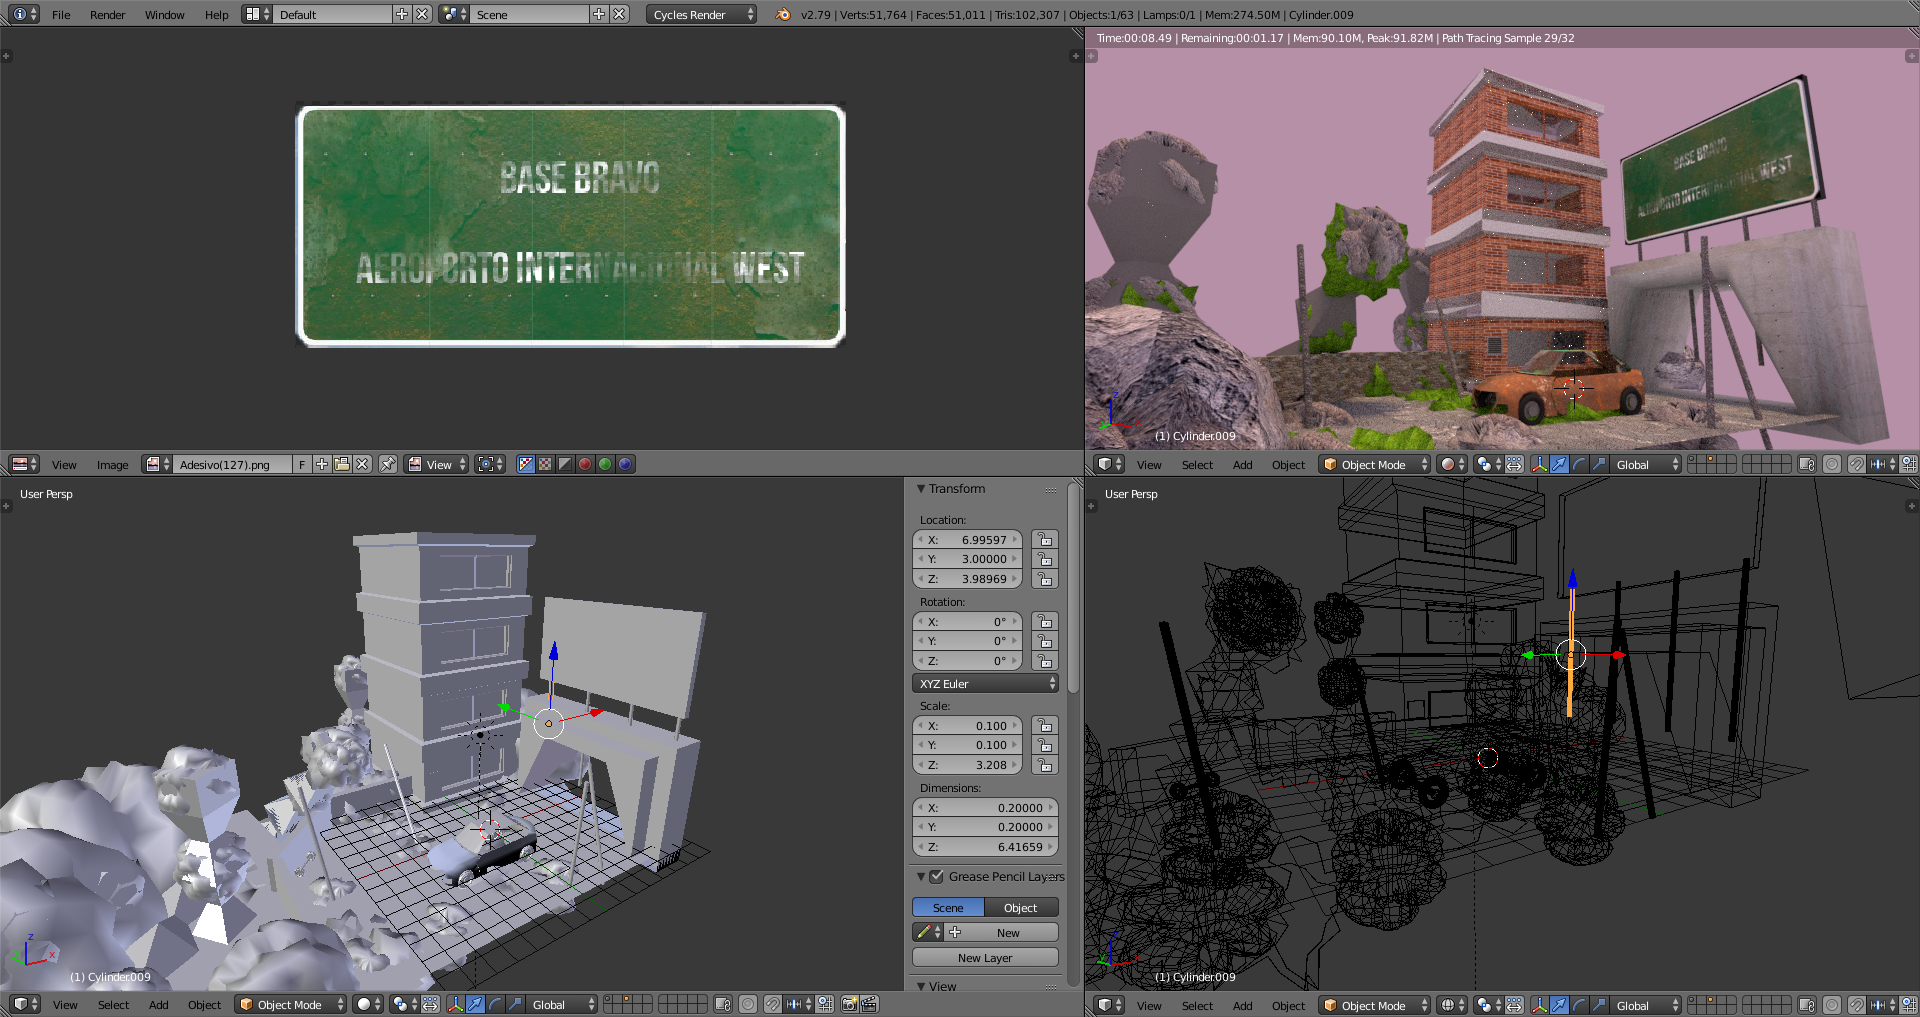This screenshot has width=1920, height=1017.
Task: Click the red color channel display button
Action: click(x=585, y=464)
